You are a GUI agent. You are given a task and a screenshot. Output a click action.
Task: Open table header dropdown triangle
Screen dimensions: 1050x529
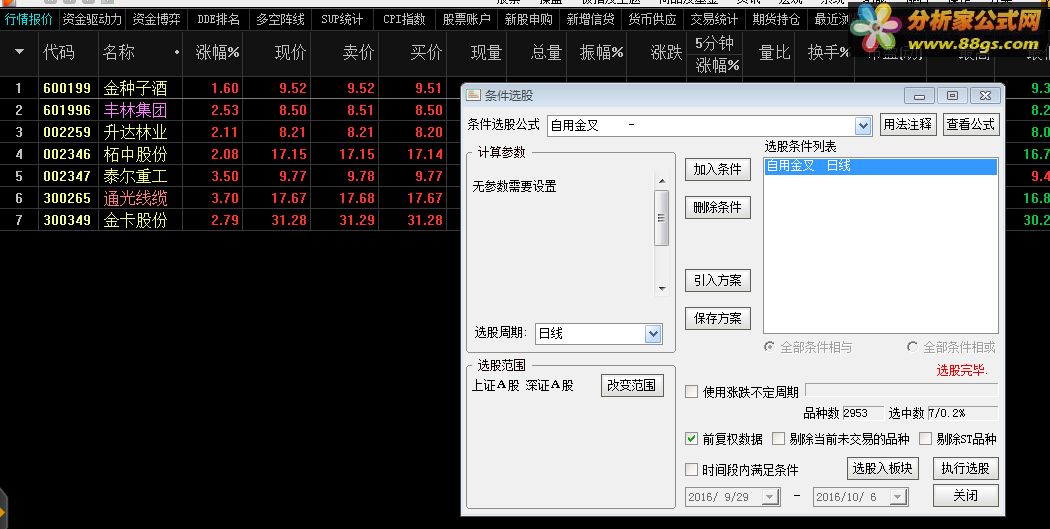click(19, 52)
